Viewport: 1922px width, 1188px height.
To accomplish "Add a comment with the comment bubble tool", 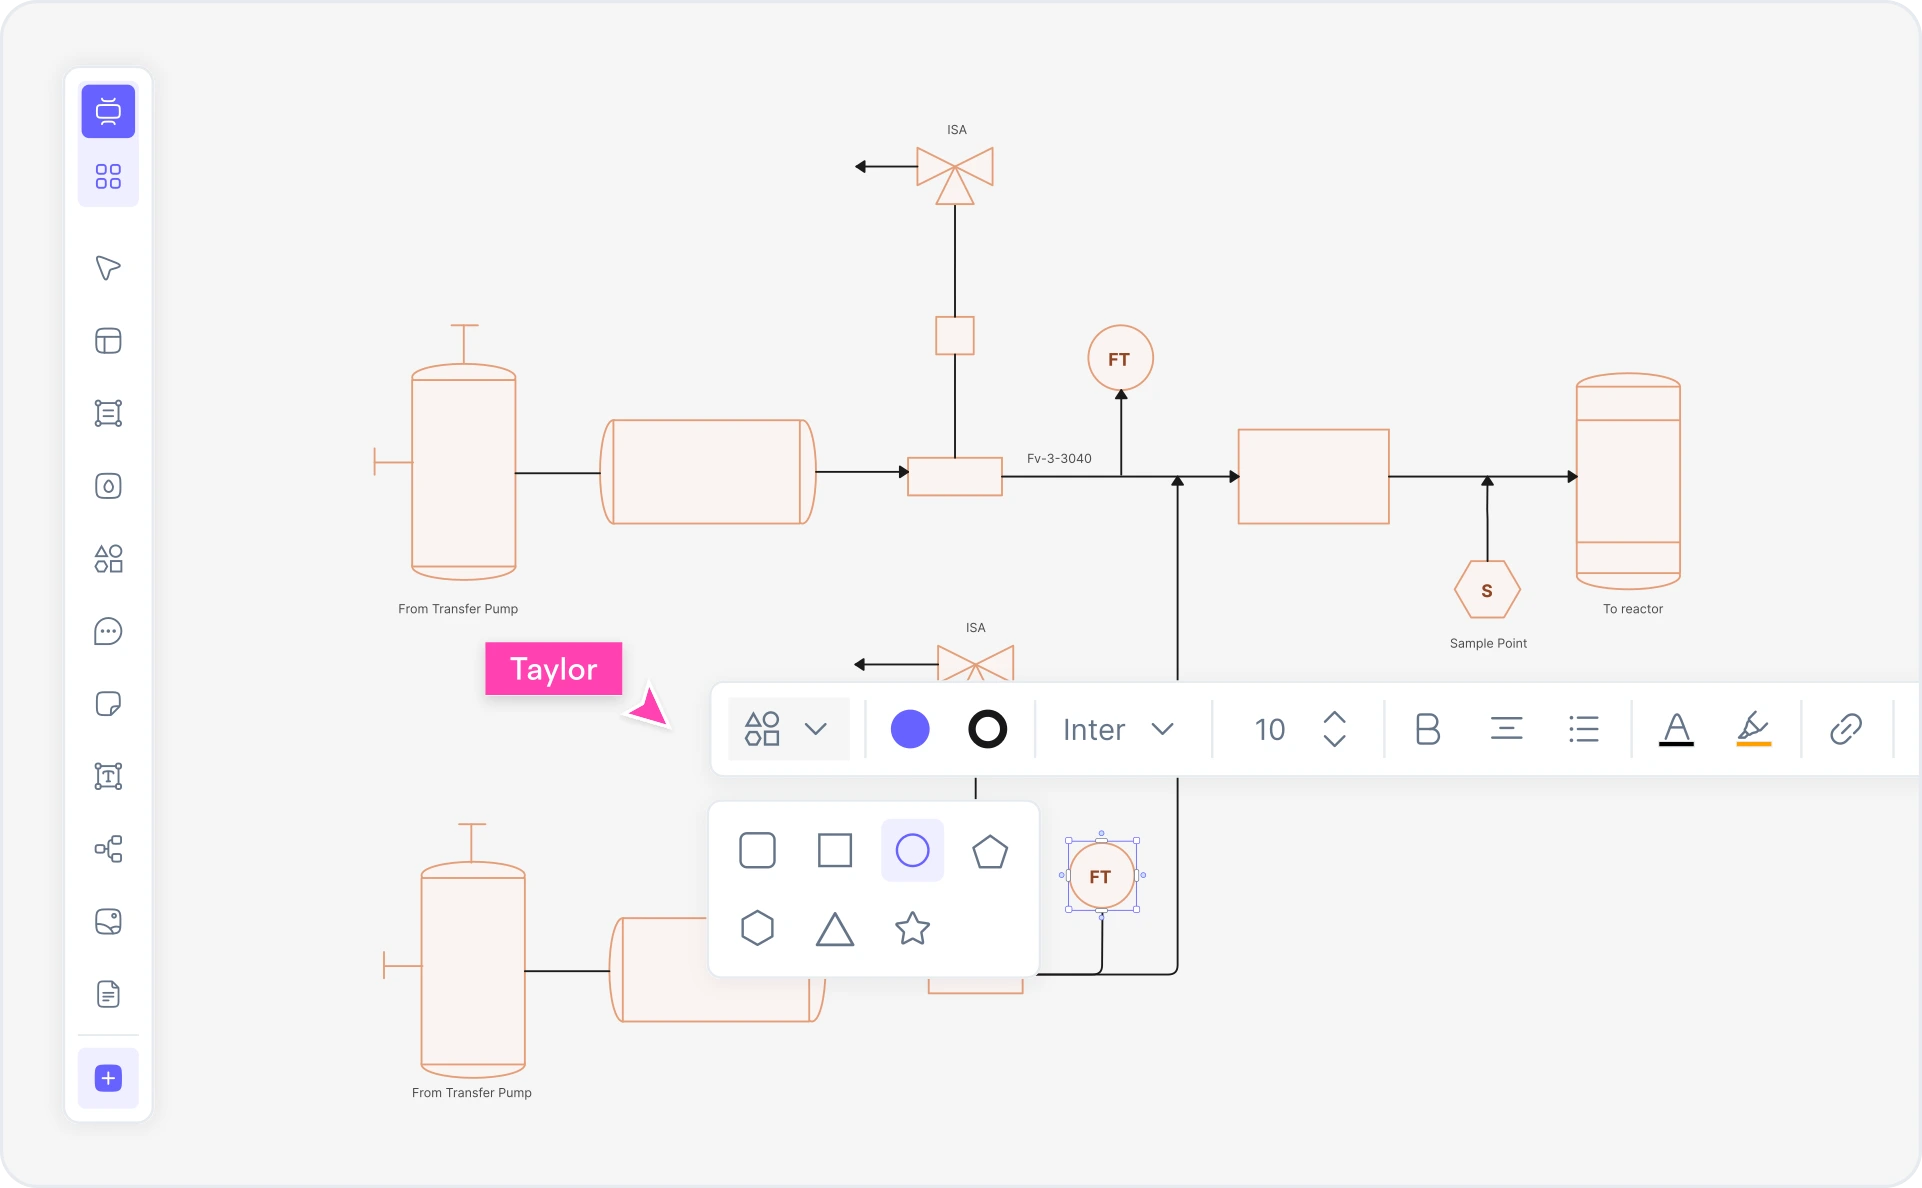I will click(x=108, y=631).
